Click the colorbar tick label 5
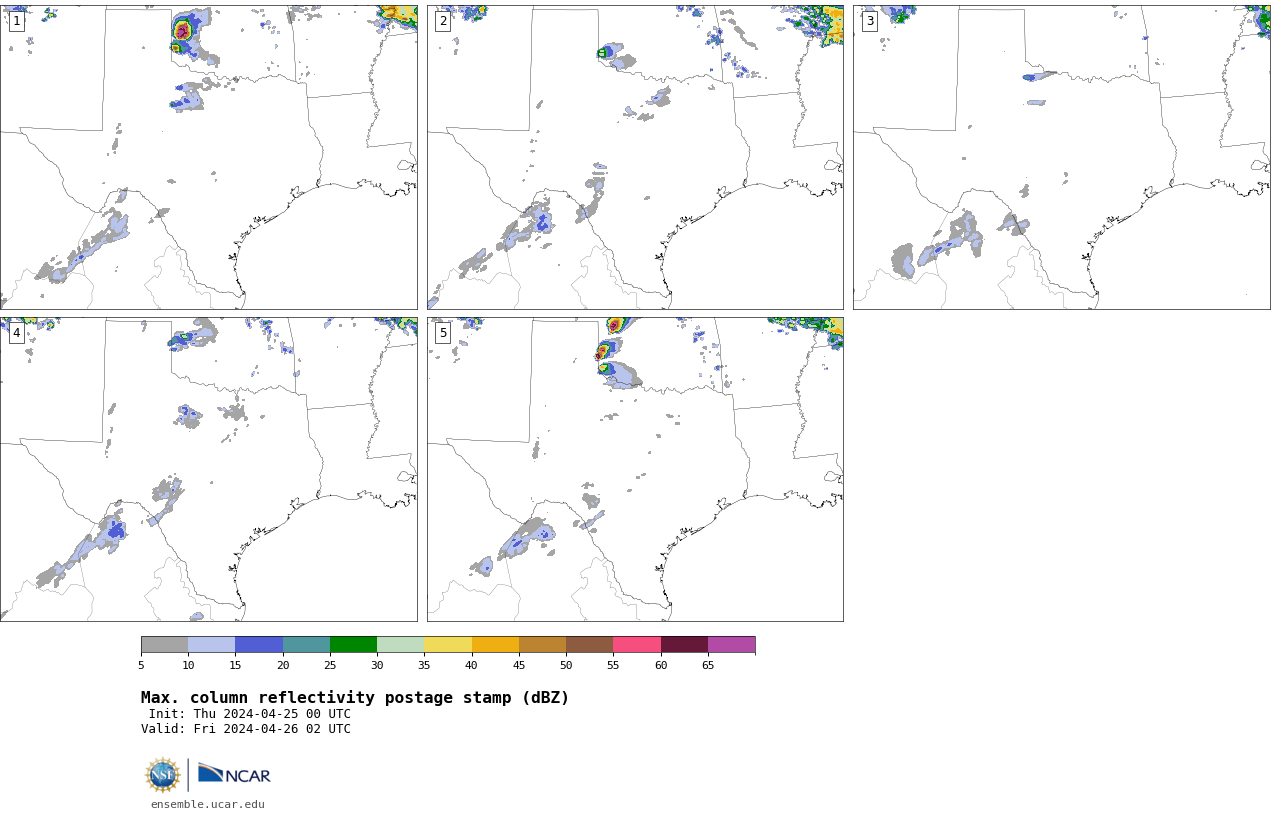This screenshot has width=1280, height=815. (x=141, y=665)
